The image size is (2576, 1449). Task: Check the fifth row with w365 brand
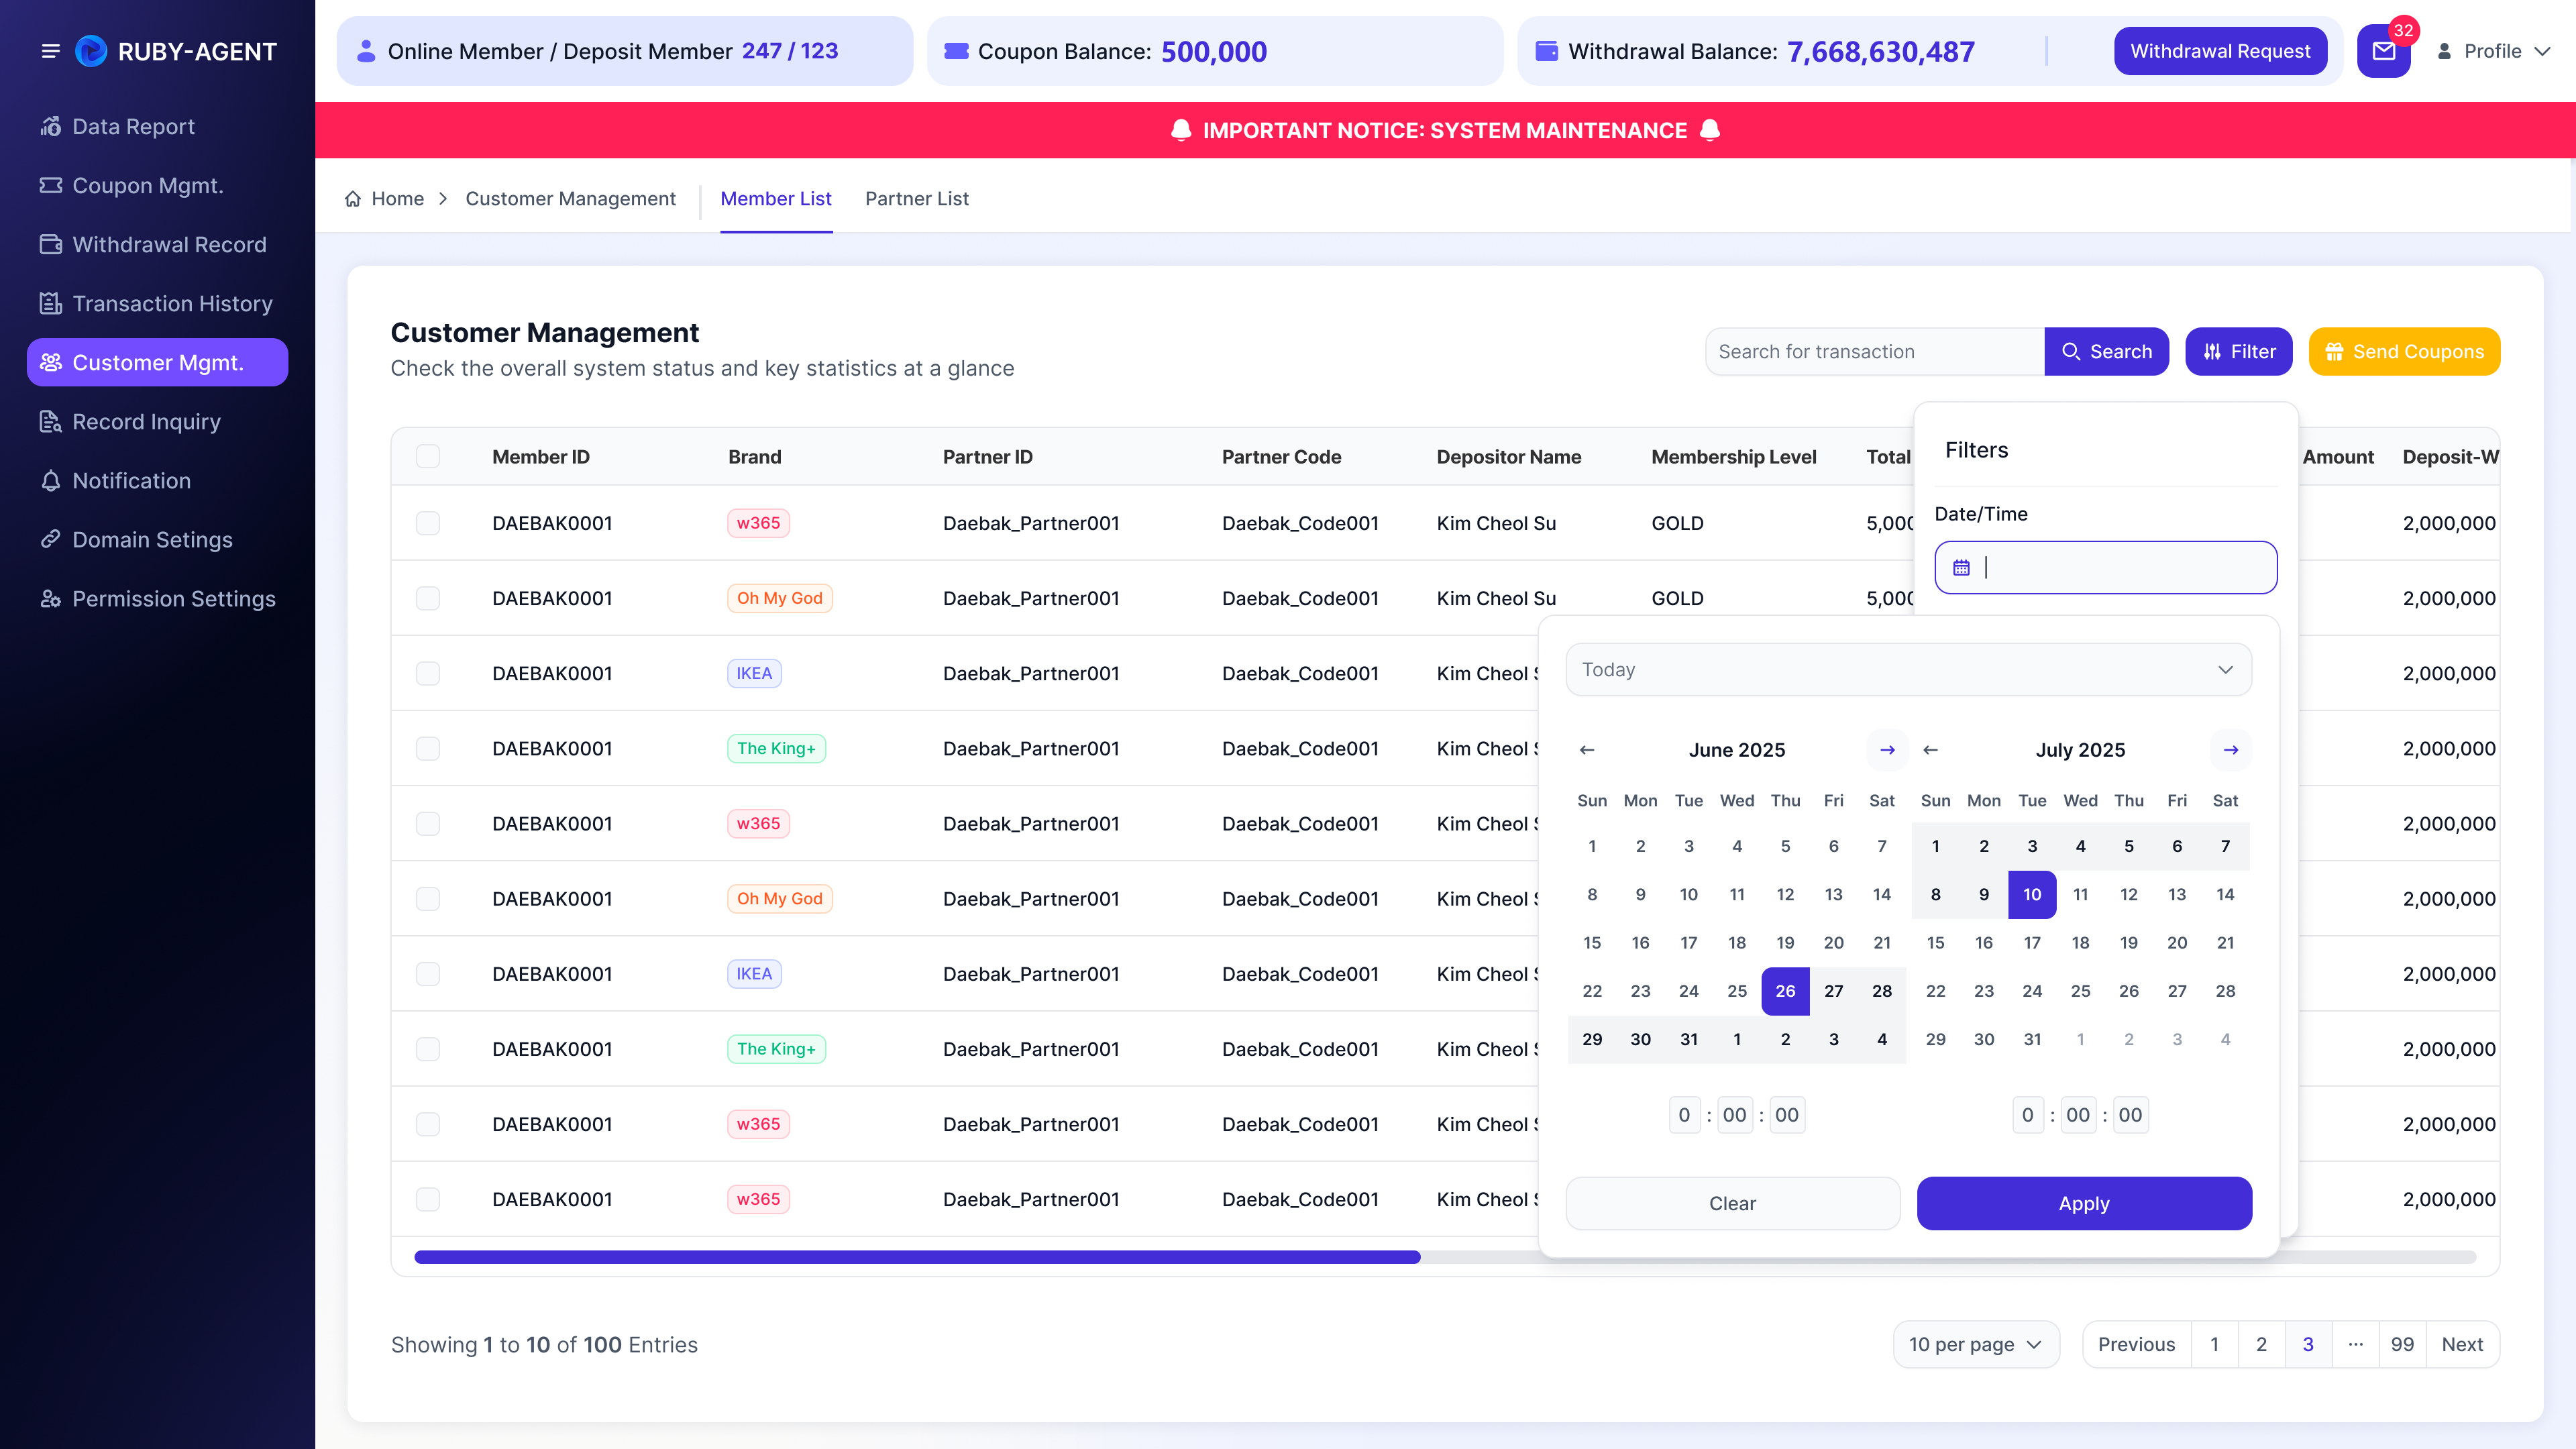[x=428, y=823]
